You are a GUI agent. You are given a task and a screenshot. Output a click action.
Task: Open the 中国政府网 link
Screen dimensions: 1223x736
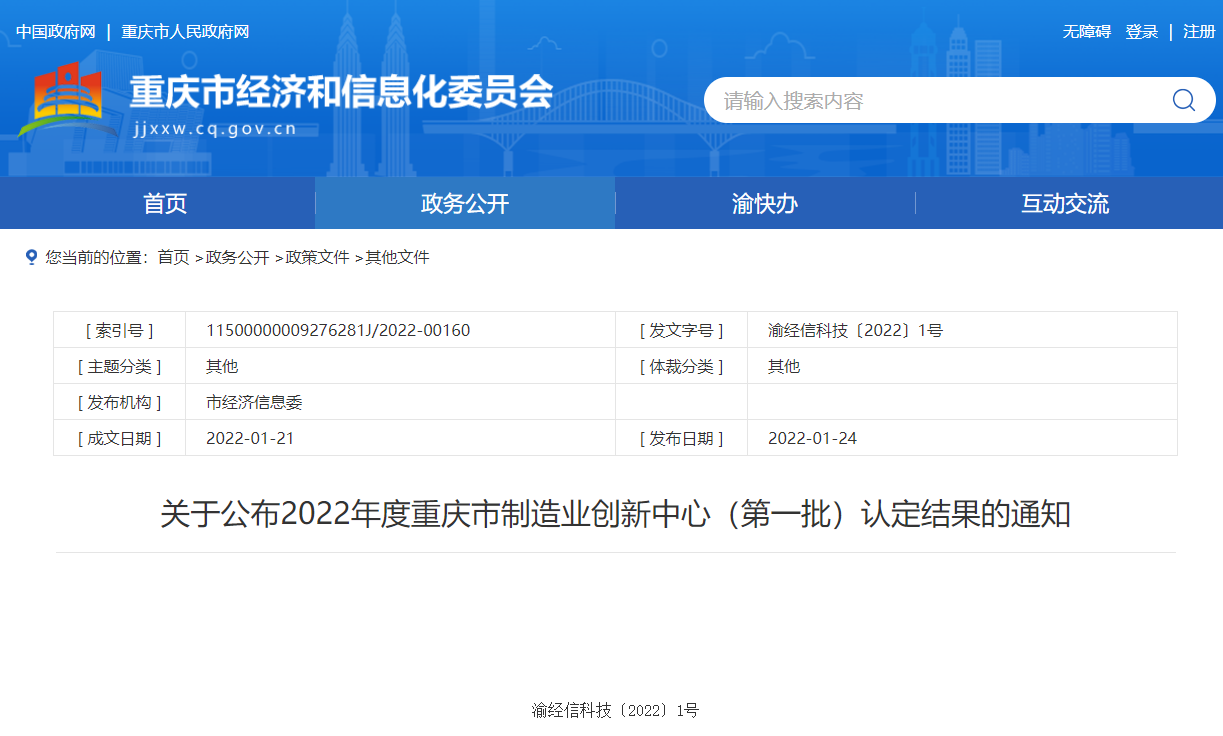[x=56, y=32]
